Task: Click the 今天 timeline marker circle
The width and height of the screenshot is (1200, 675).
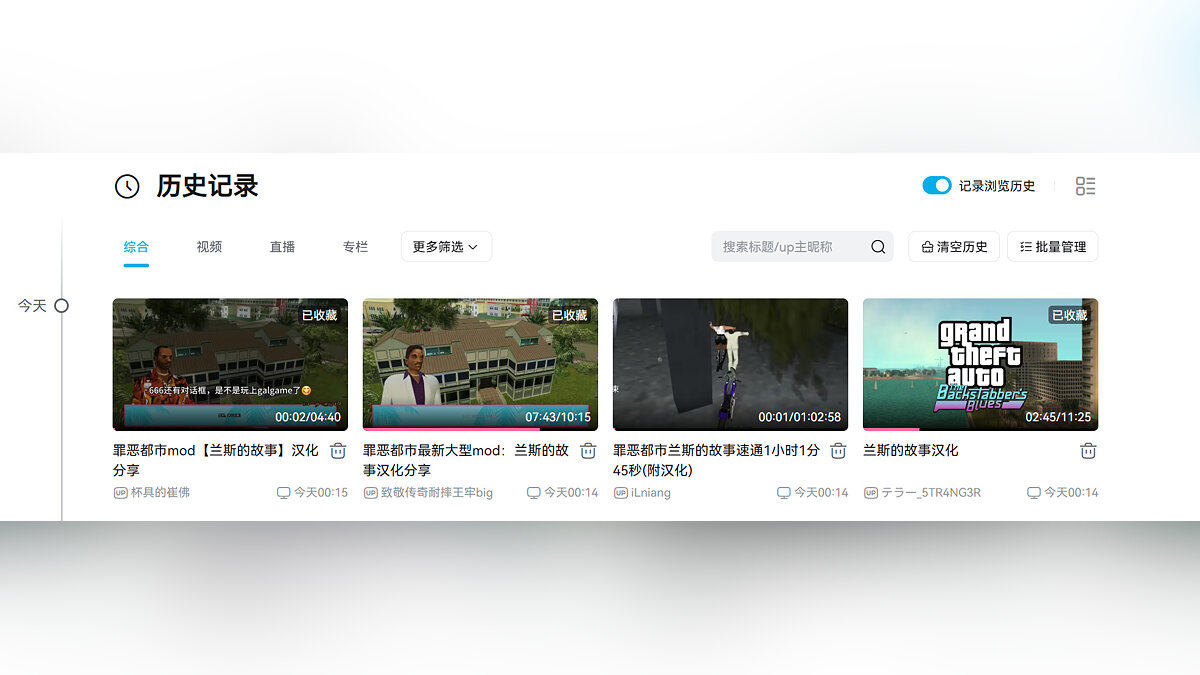Action: [61, 306]
